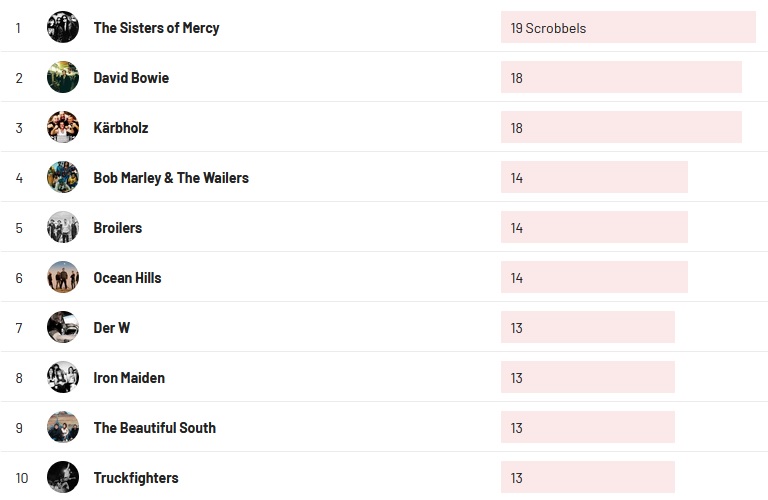The height and width of the screenshot is (500, 768).
Task: Click Iron Maiden's 13 scrobble bar
Action: (x=588, y=378)
